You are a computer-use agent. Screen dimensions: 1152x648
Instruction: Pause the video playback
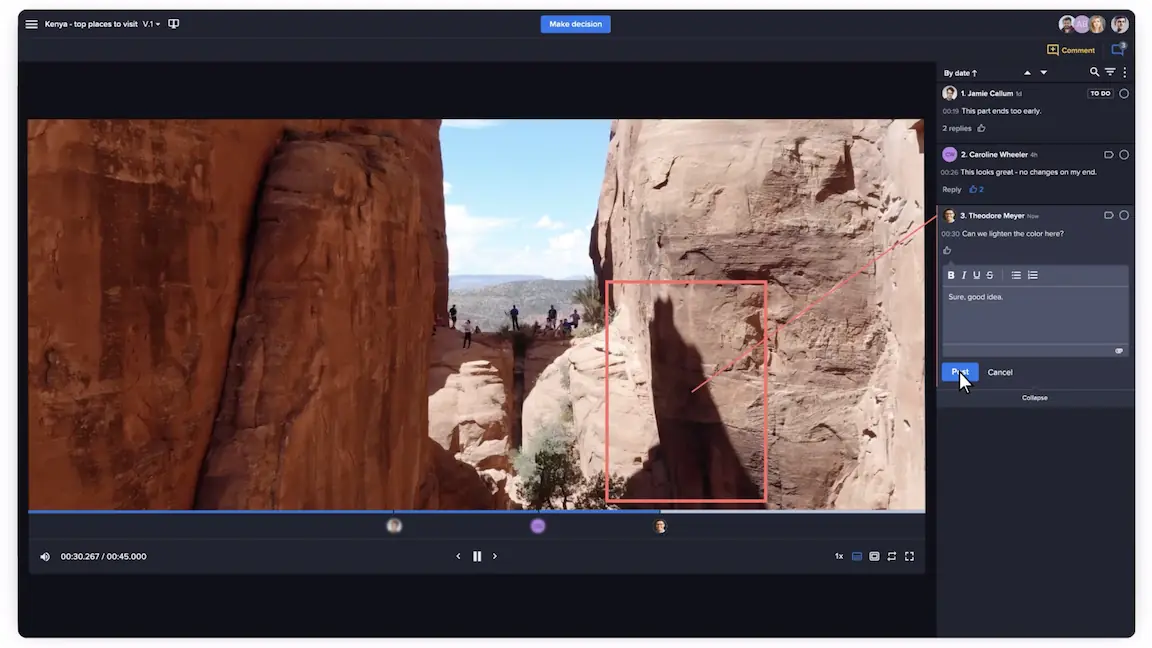477,556
